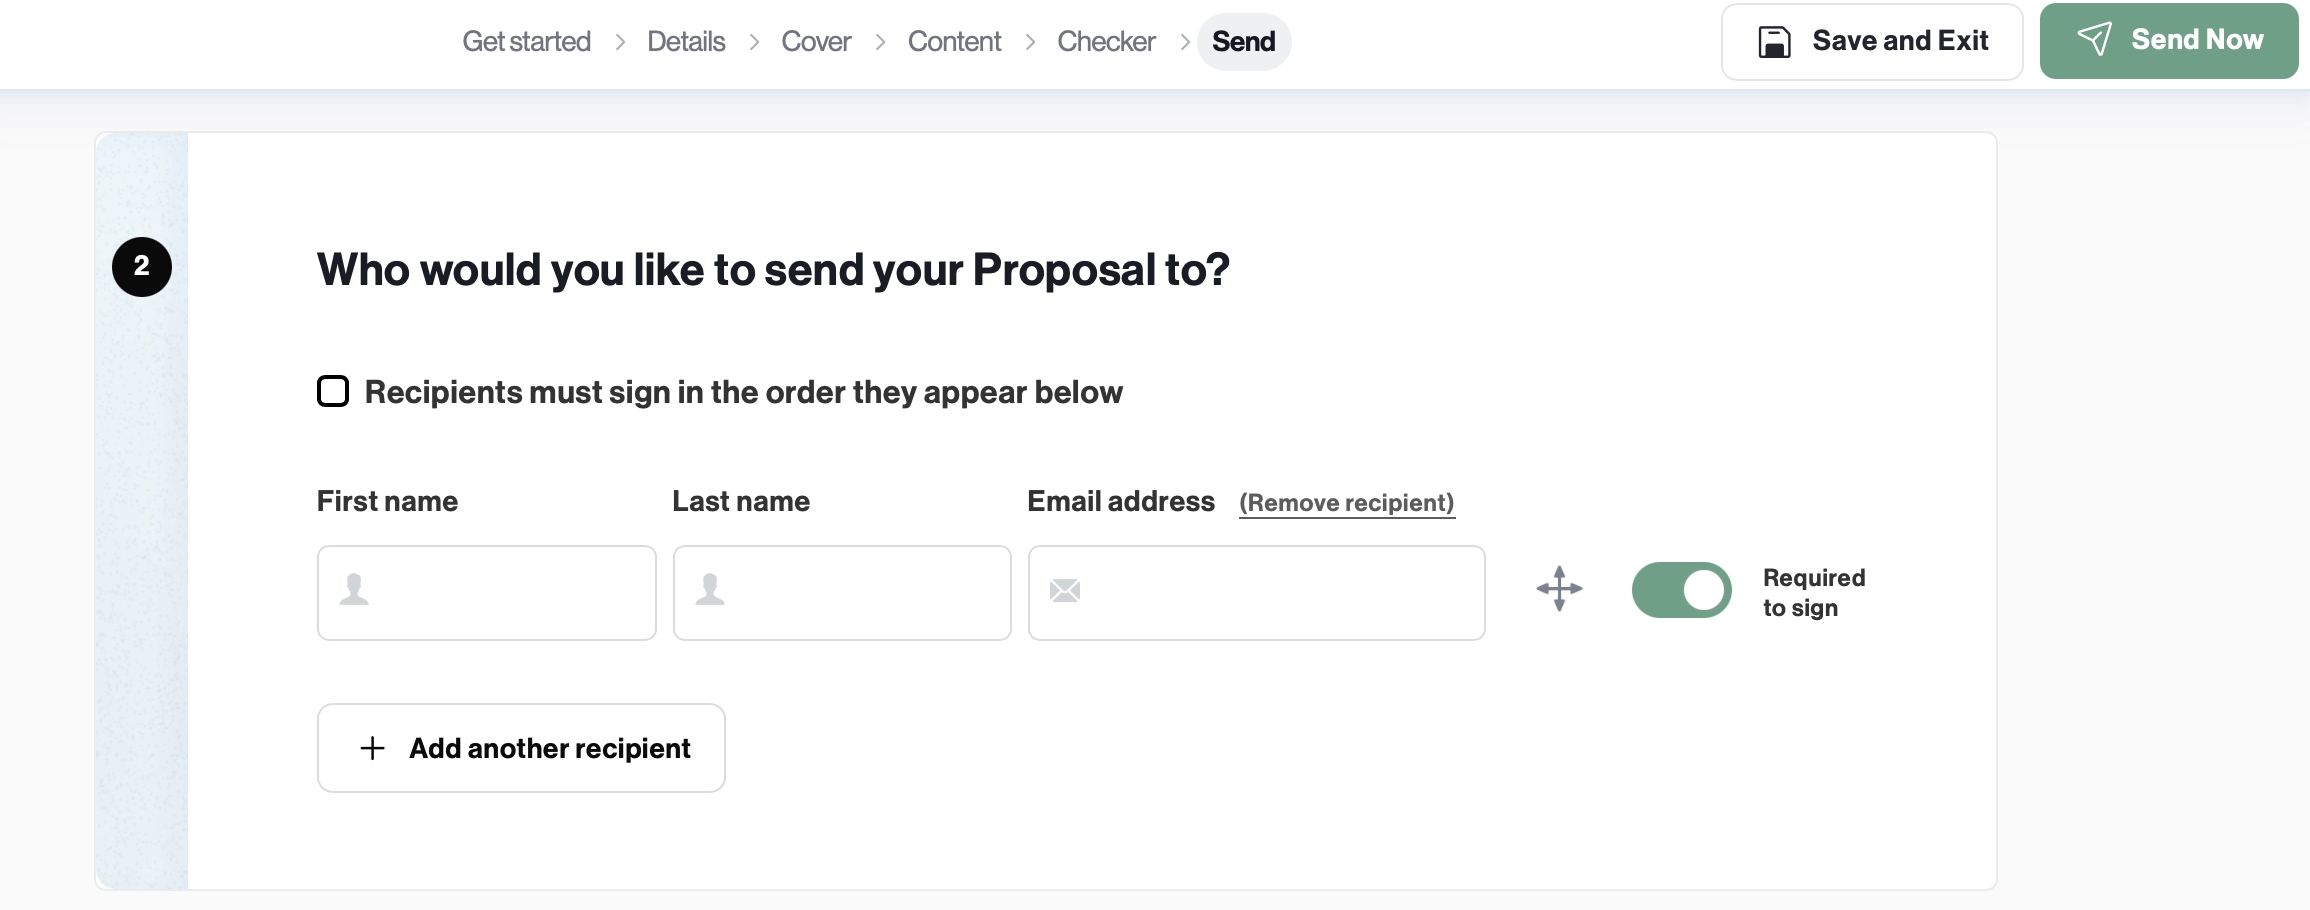Viewport: 2310px width, 910px height.
Task: Click the person icon in Last name field
Action: (709, 590)
